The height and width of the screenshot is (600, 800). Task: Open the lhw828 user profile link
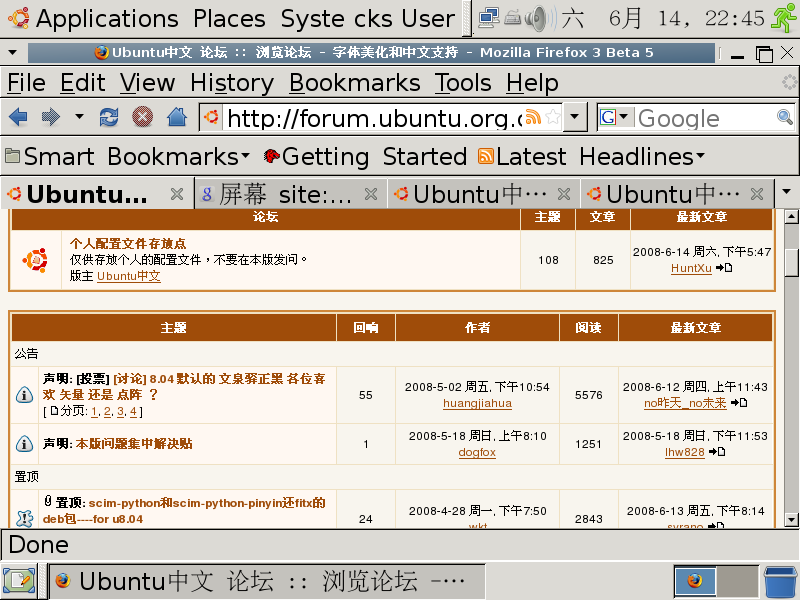click(685, 452)
